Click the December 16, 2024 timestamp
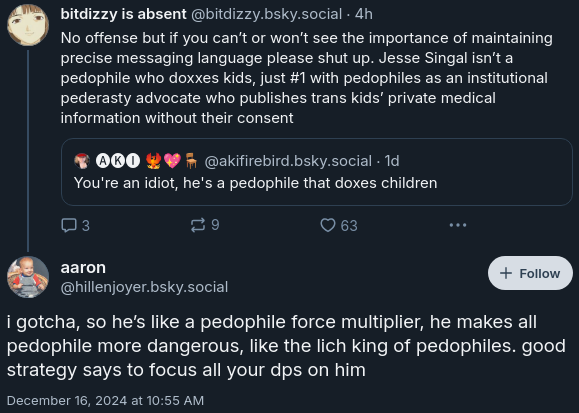Screen dimensions: 579x413 (105, 400)
